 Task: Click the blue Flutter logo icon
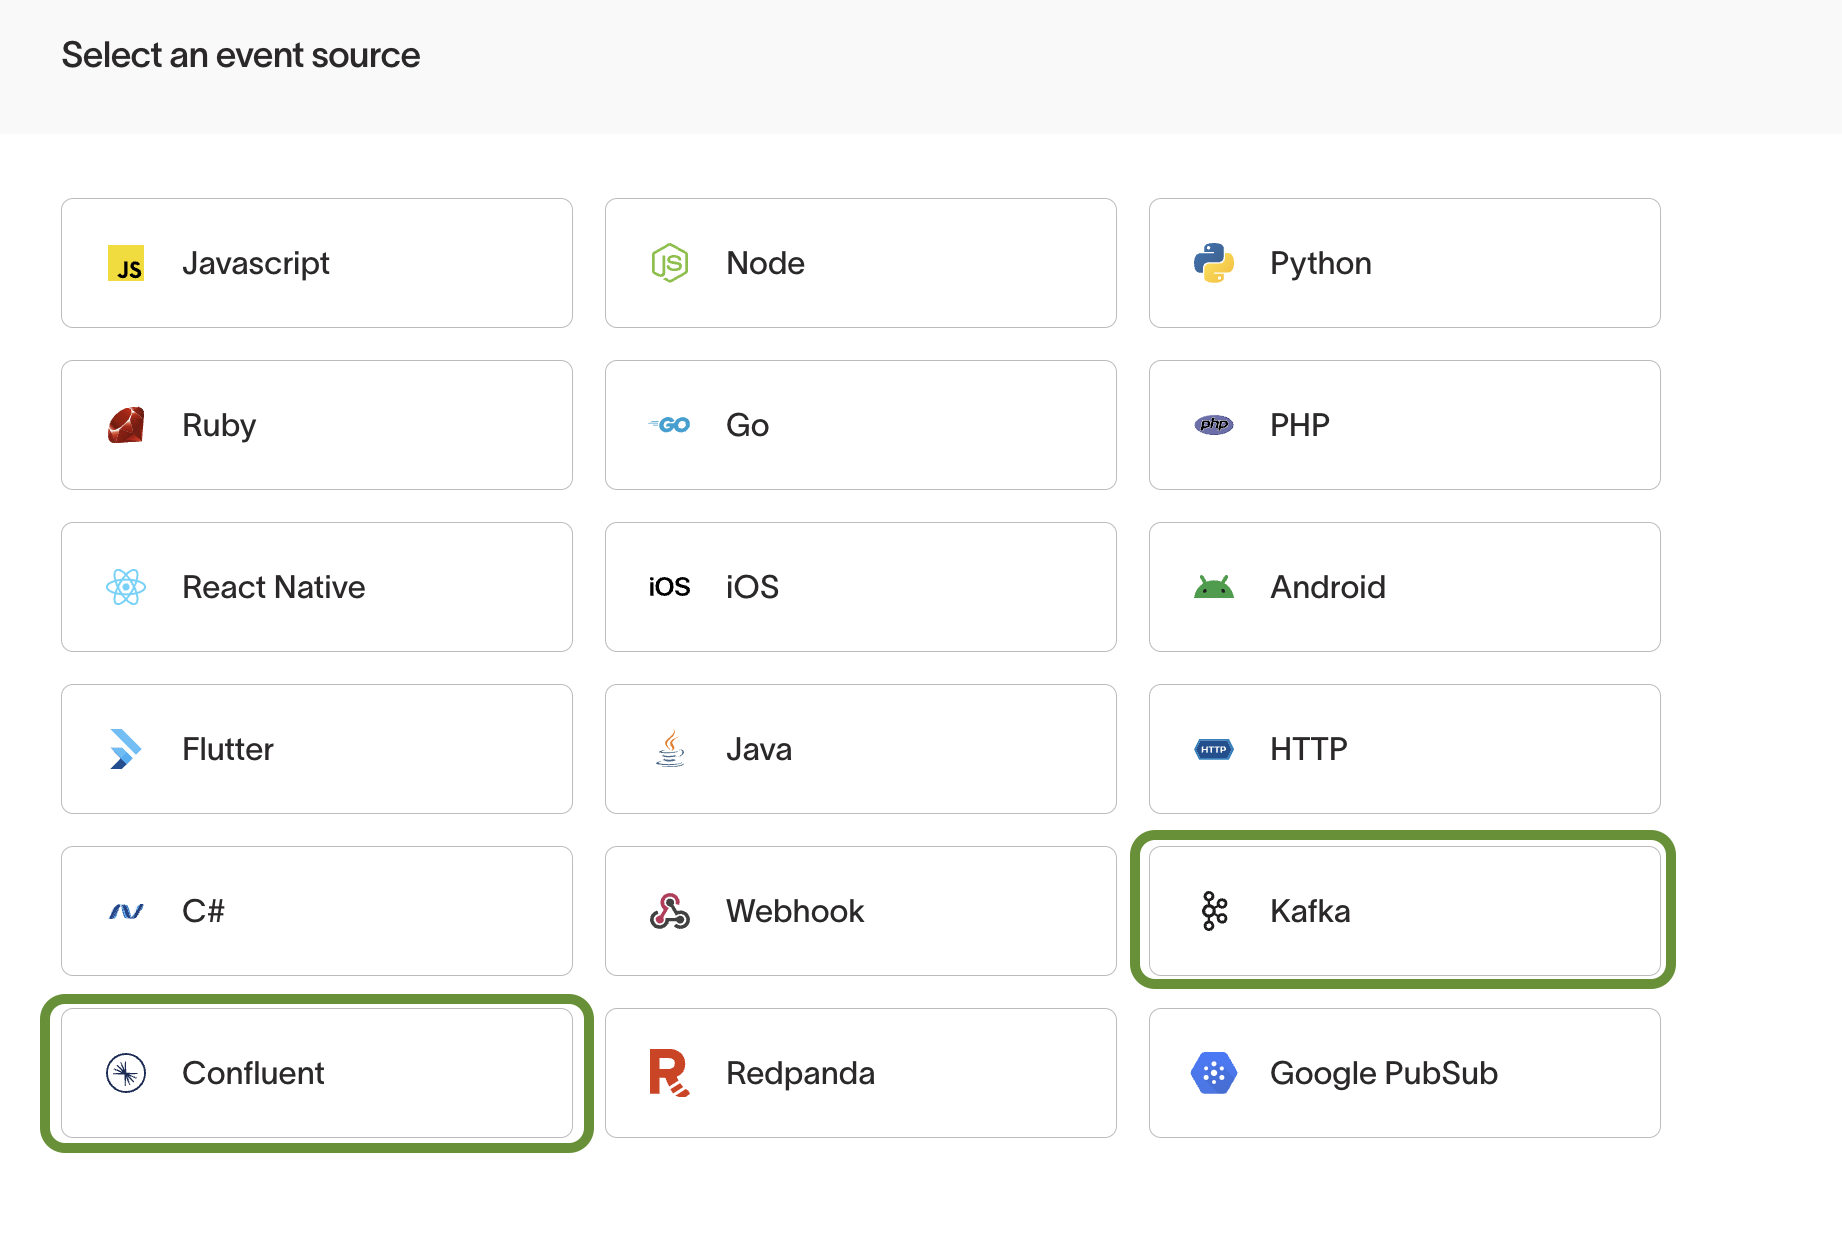(x=126, y=749)
